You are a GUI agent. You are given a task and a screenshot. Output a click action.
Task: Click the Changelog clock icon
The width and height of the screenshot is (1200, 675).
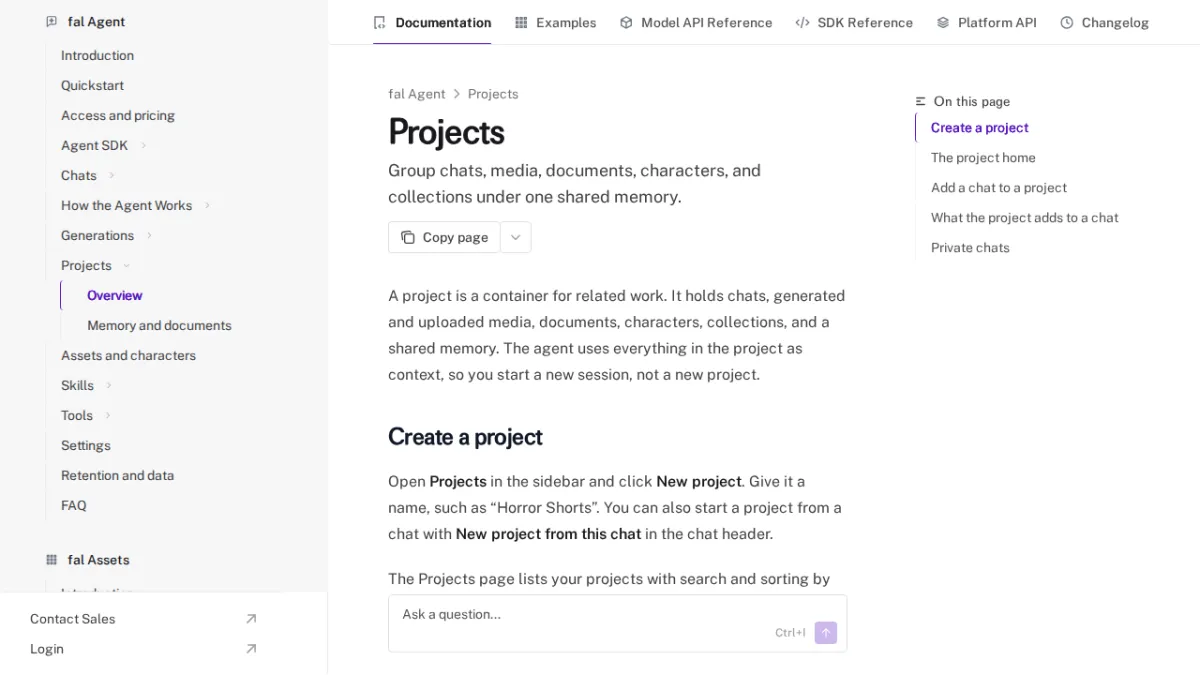point(1067,22)
